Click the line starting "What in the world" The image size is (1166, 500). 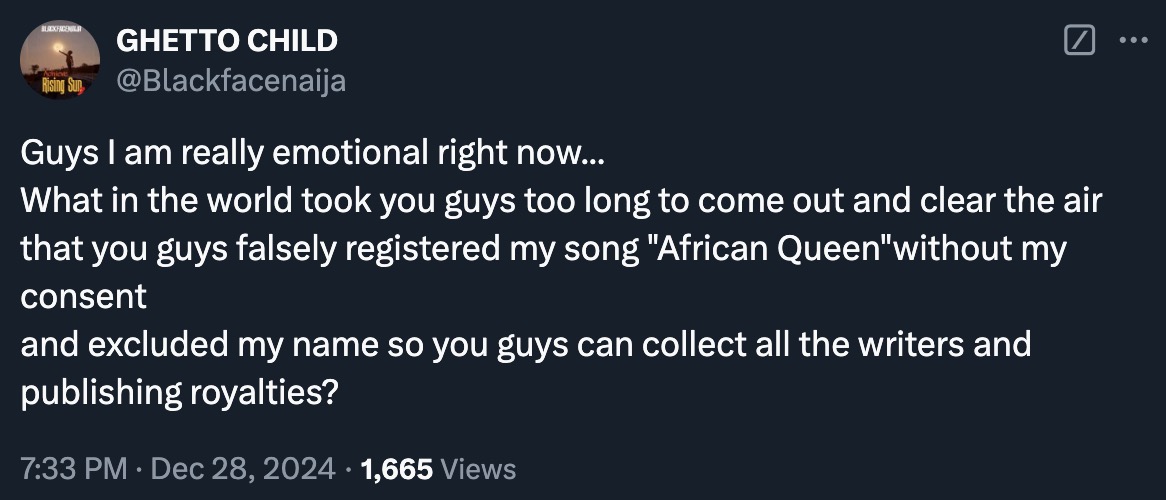(x=560, y=201)
